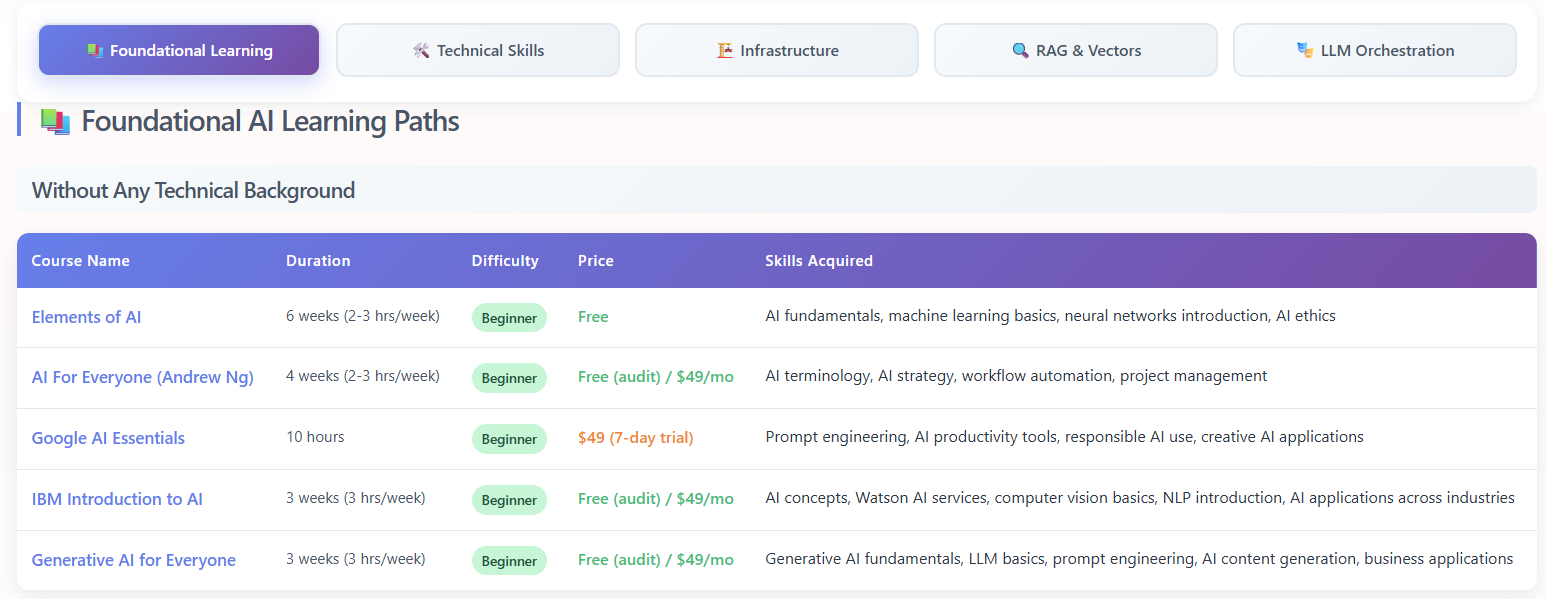
Task: Click the 4 weeks (2-3 hrs/week) duration
Action: coord(363,376)
